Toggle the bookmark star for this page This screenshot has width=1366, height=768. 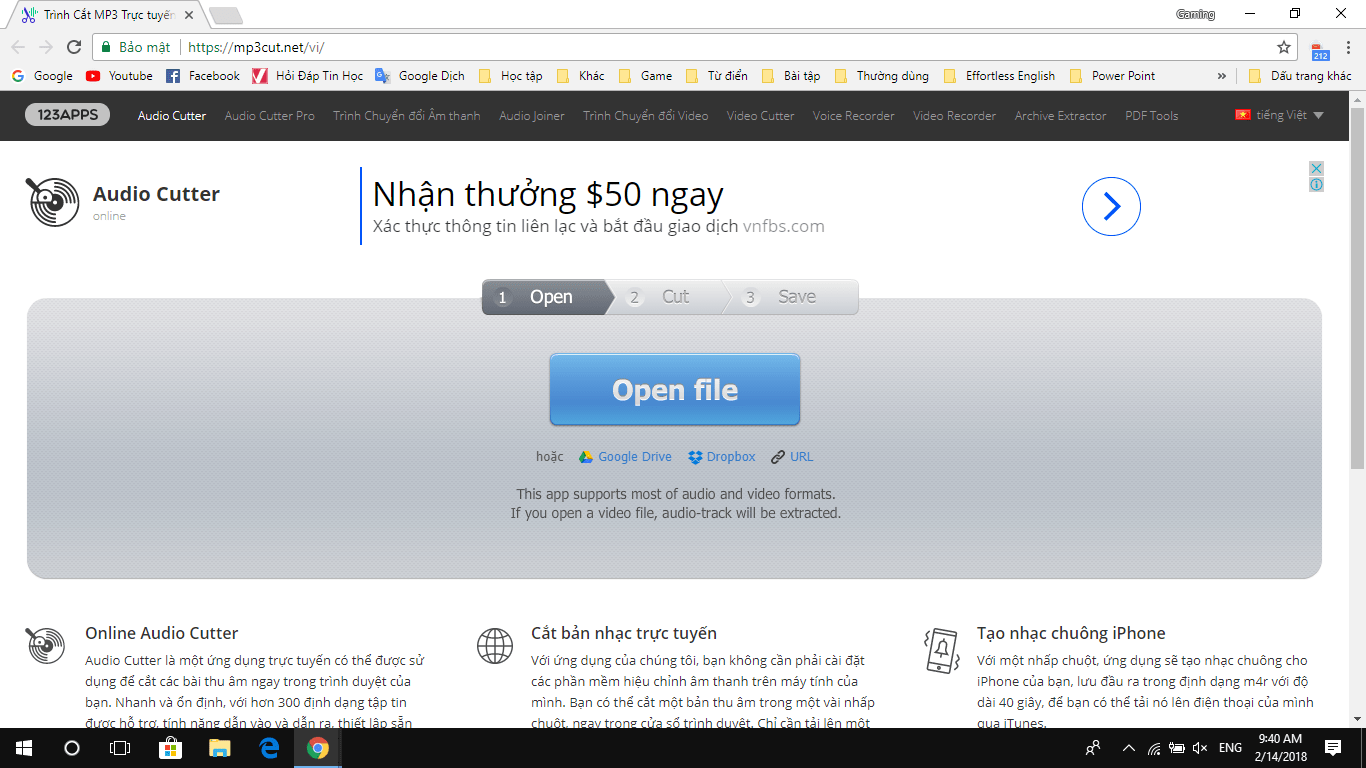pyautogui.click(x=1283, y=46)
